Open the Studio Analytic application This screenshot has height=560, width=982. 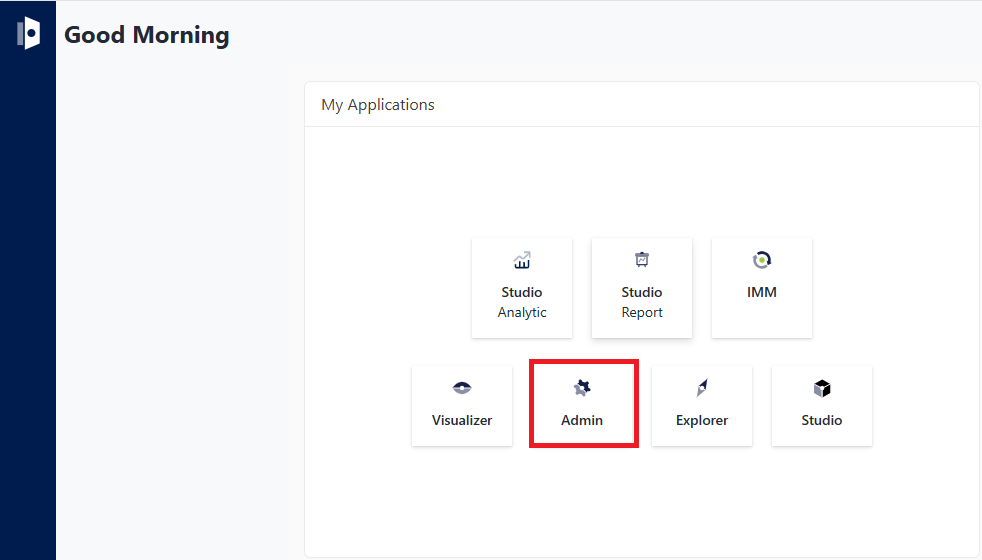click(522, 288)
